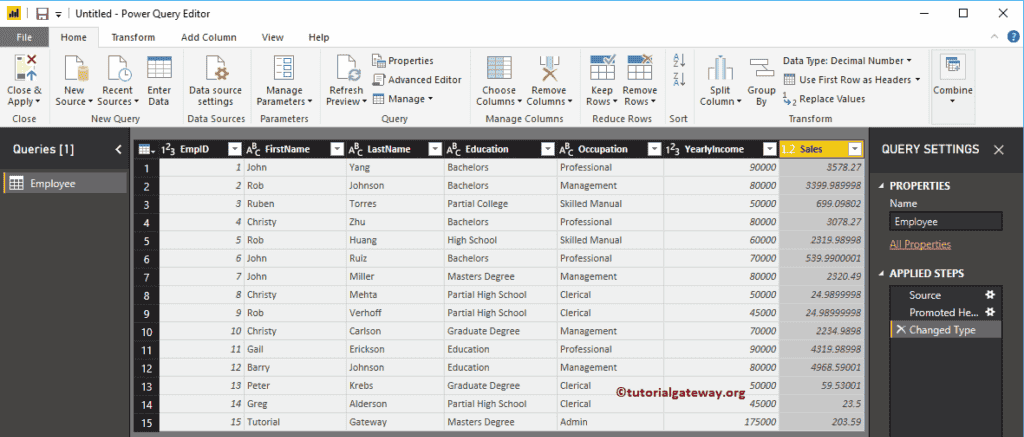Select the Promoted Headers applied step
The image size is (1024, 437).
point(945,312)
